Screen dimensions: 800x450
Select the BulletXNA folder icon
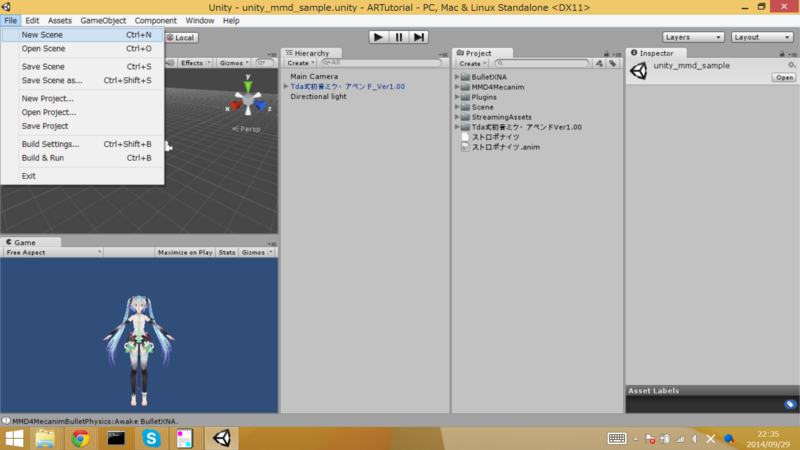465,77
